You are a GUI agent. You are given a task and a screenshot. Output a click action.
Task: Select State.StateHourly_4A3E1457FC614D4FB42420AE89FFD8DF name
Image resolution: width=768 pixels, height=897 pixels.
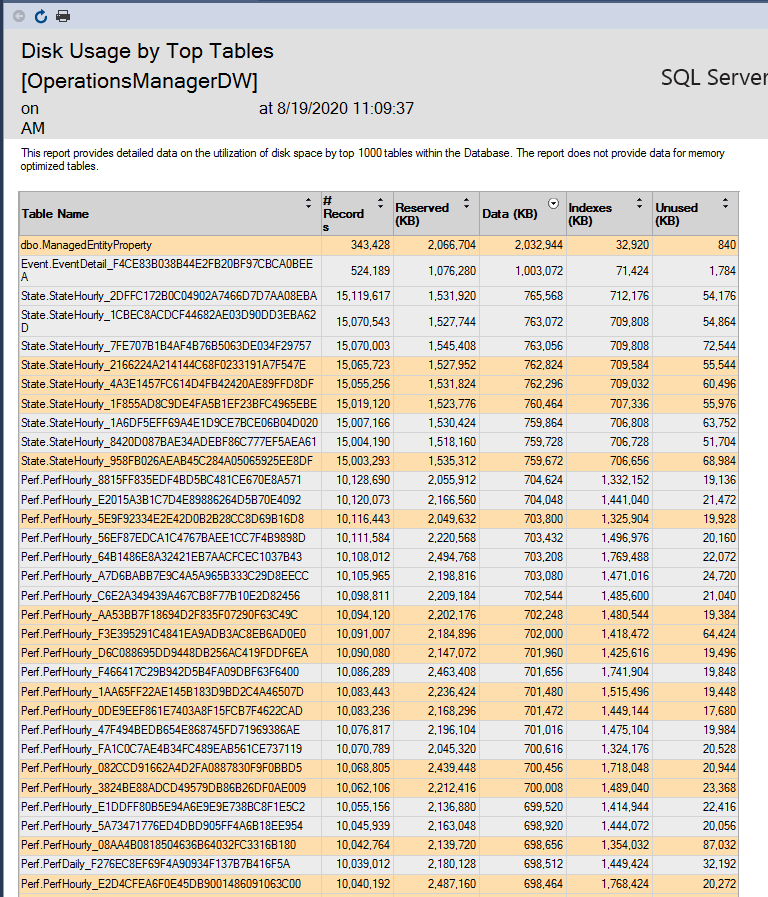[x=168, y=384]
